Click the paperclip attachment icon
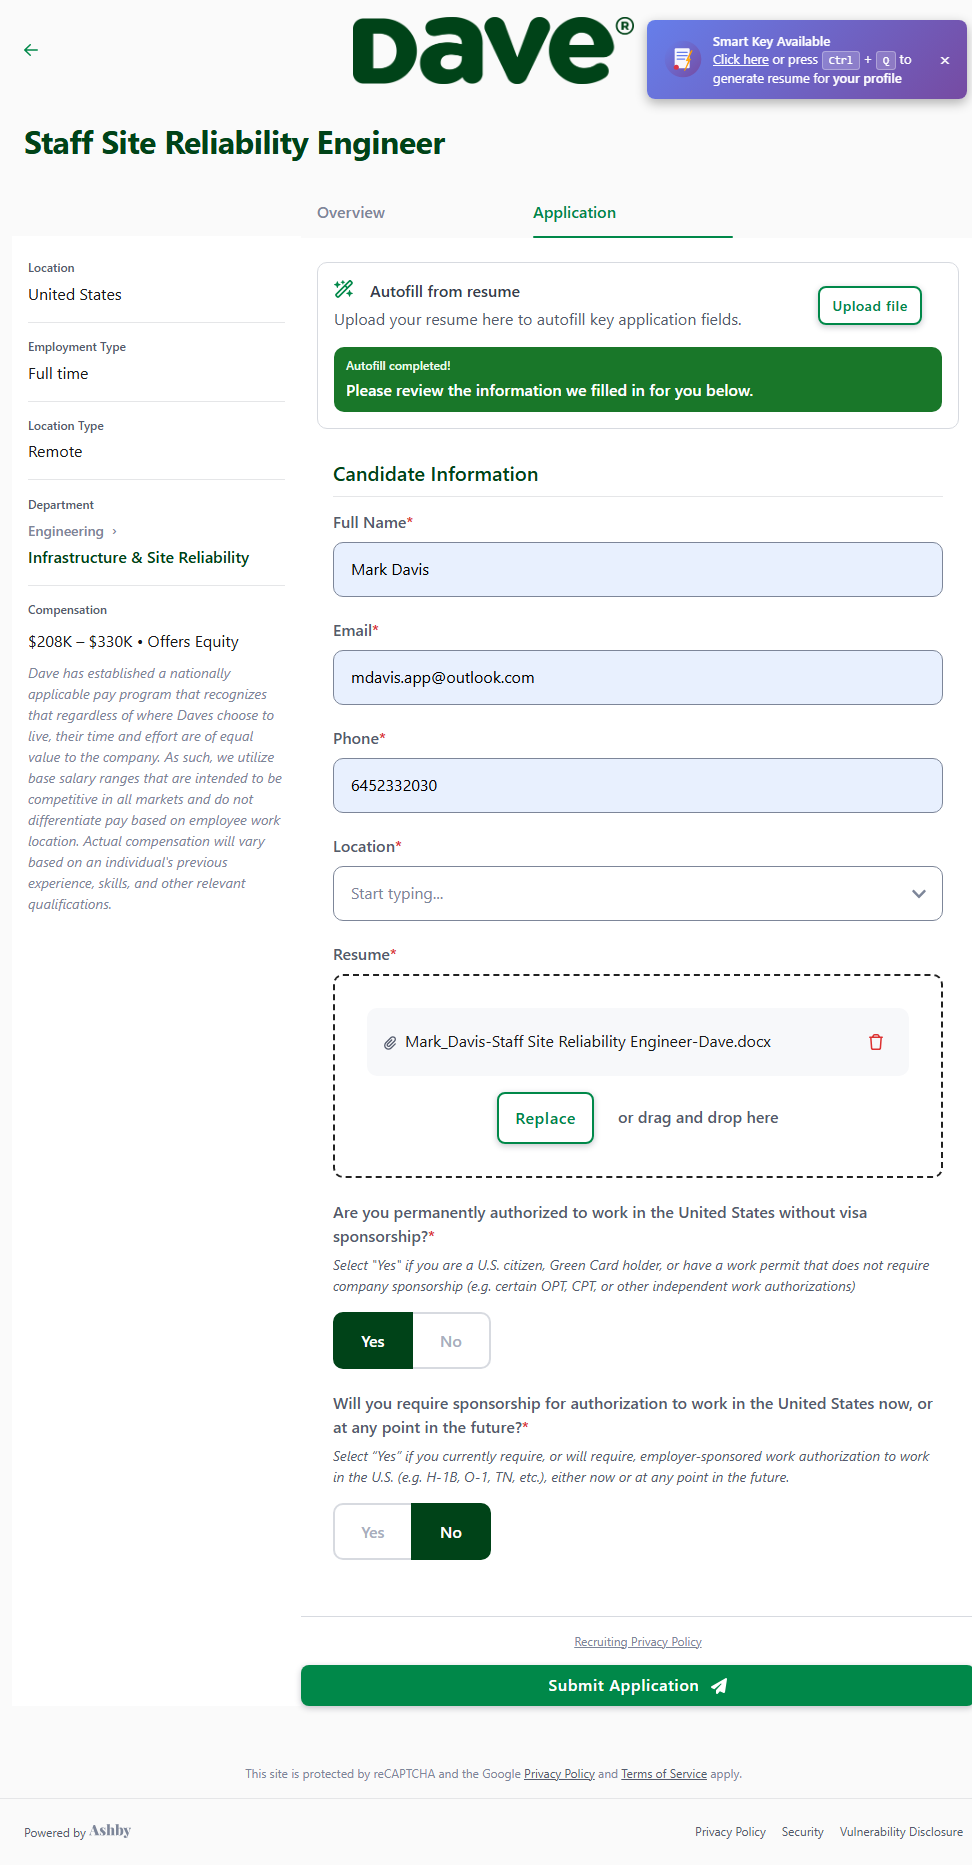Image resolution: width=972 pixels, height=1865 pixels. coord(390,1043)
